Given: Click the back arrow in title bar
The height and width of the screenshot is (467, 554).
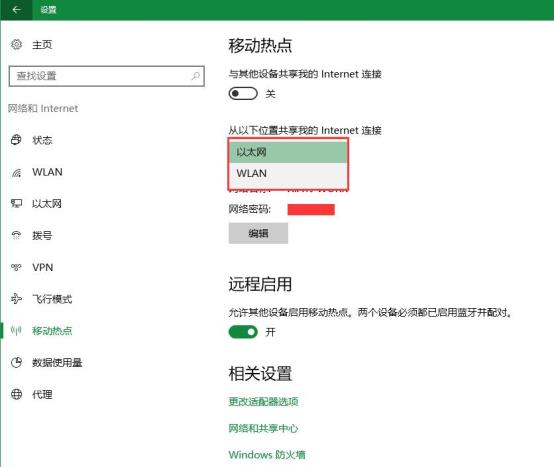Looking at the screenshot, I should tap(16, 10).
